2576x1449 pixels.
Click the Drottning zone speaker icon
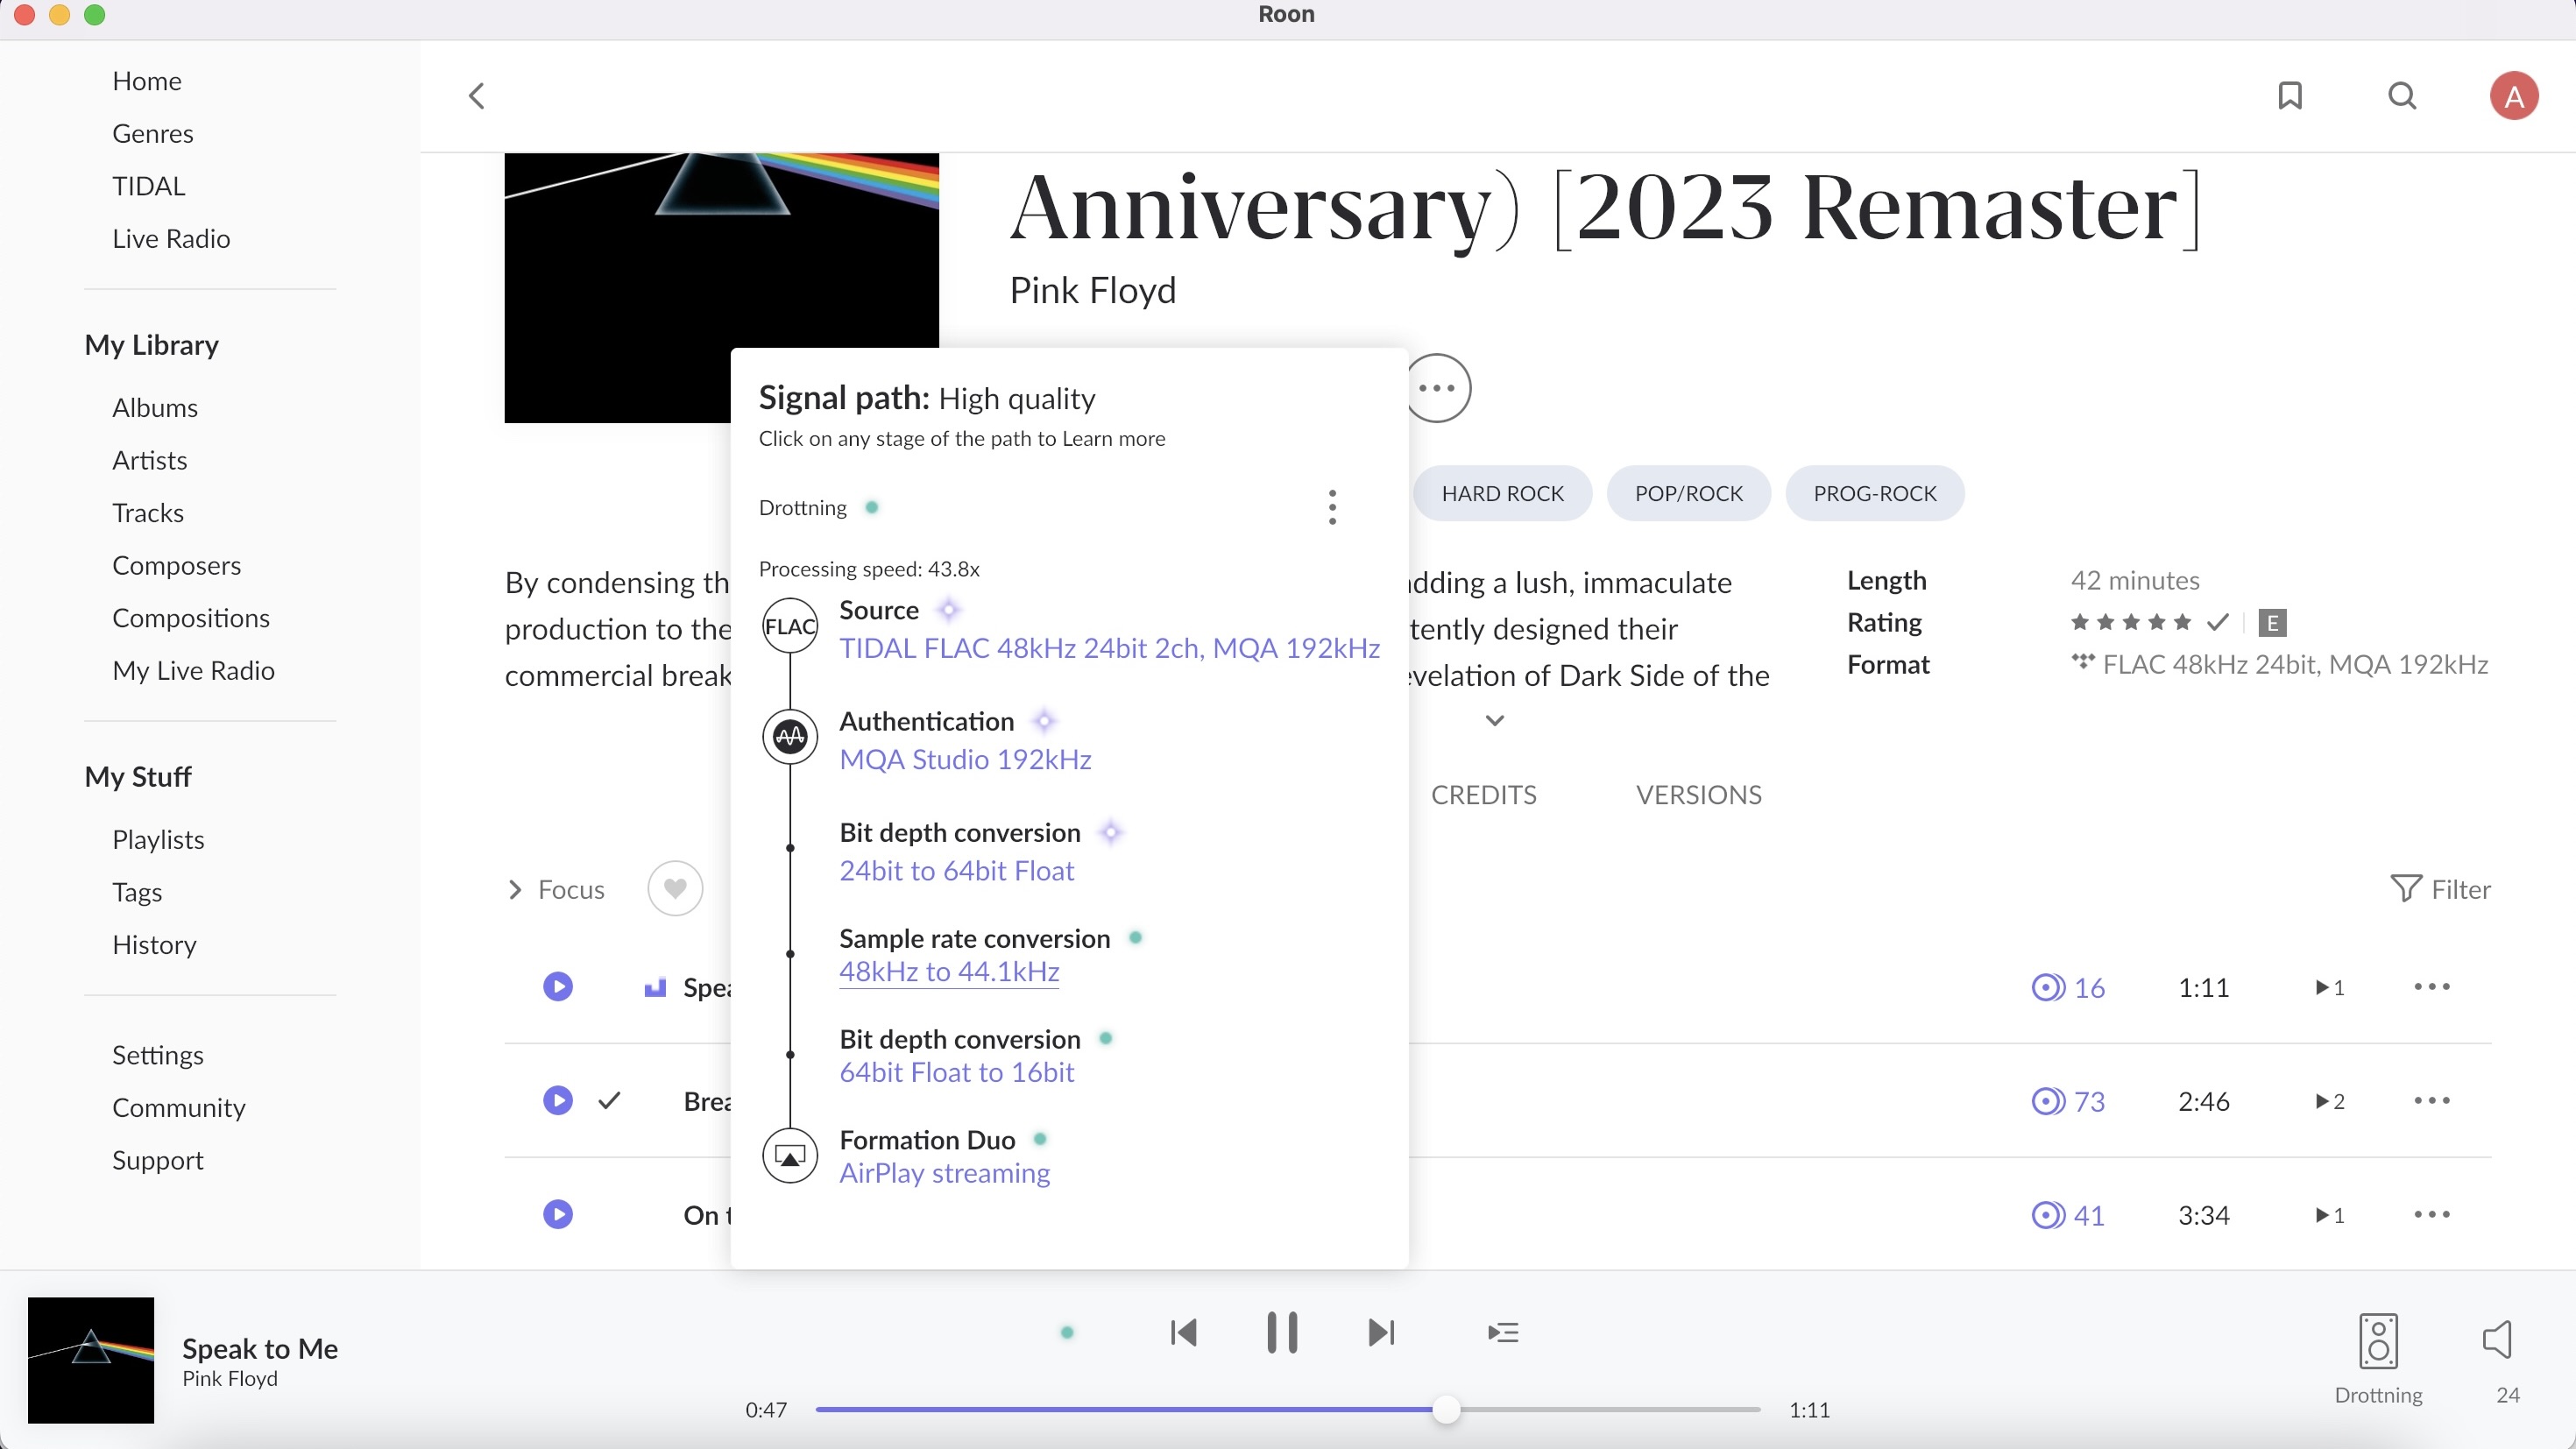click(x=2378, y=1341)
